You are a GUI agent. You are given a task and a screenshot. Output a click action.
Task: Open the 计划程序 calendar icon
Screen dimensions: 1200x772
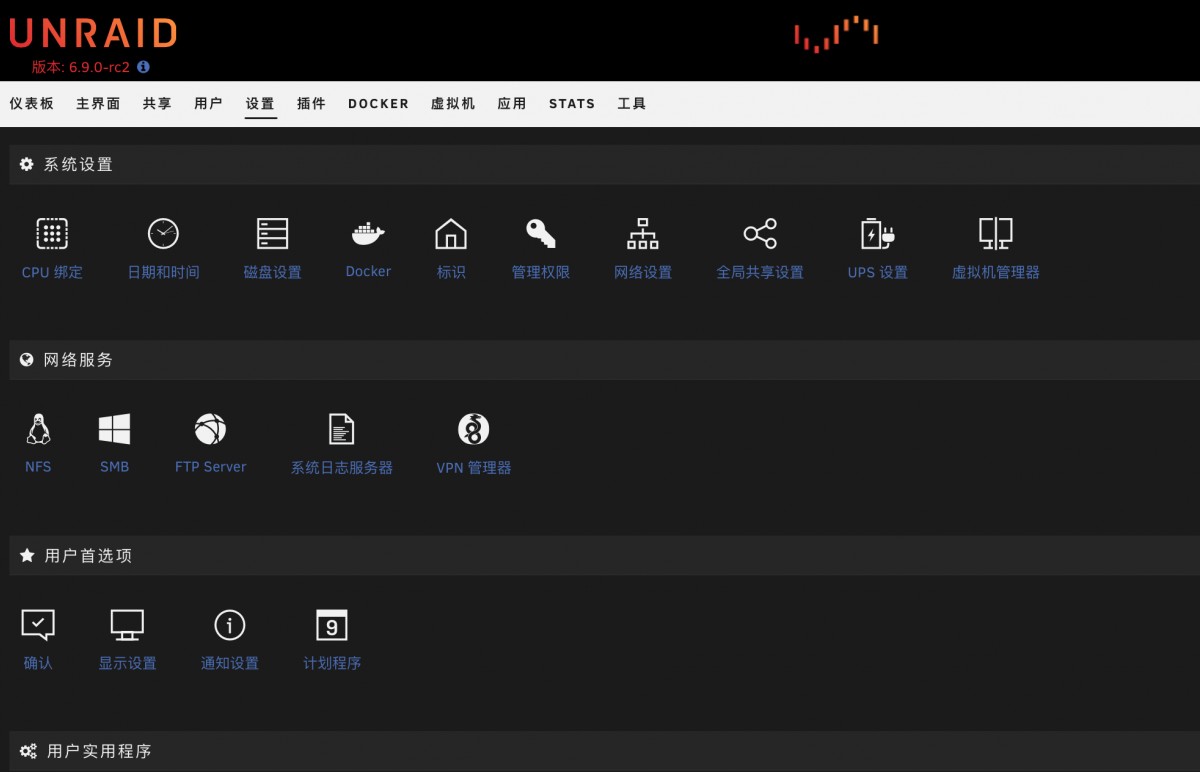pyautogui.click(x=332, y=625)
